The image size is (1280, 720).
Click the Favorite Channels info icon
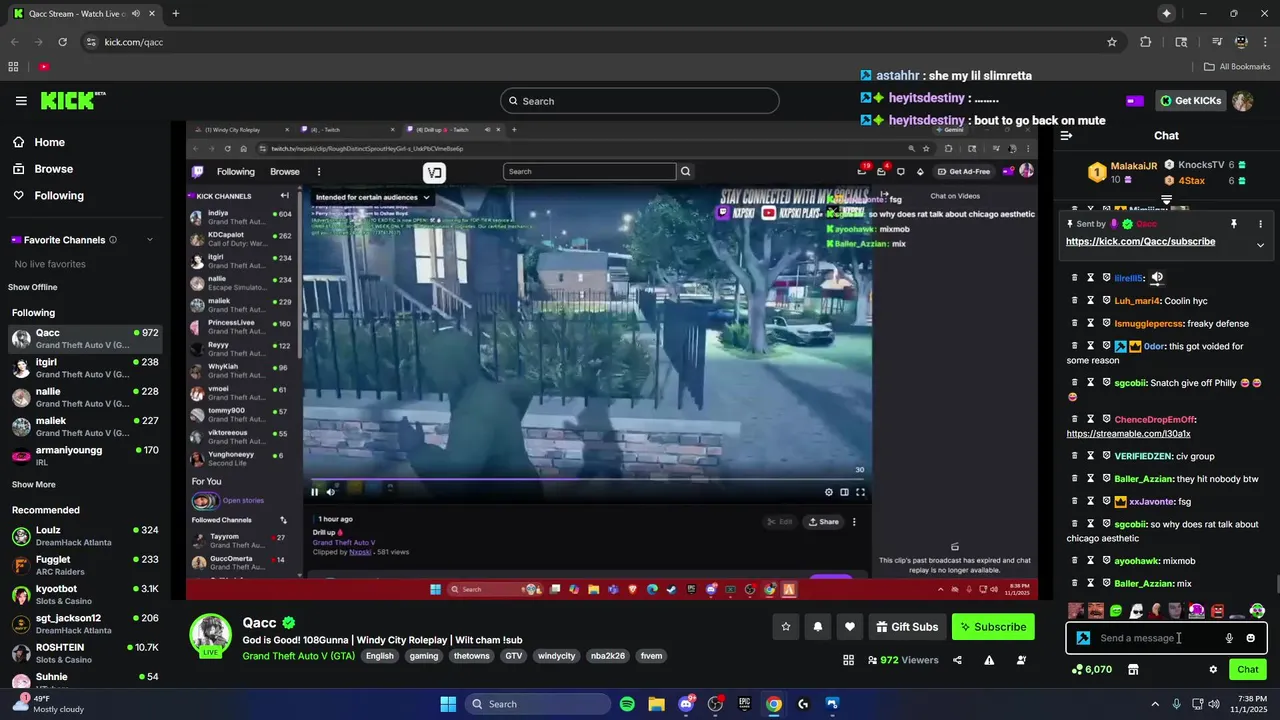pyautogui.click(x=113, y=240)
